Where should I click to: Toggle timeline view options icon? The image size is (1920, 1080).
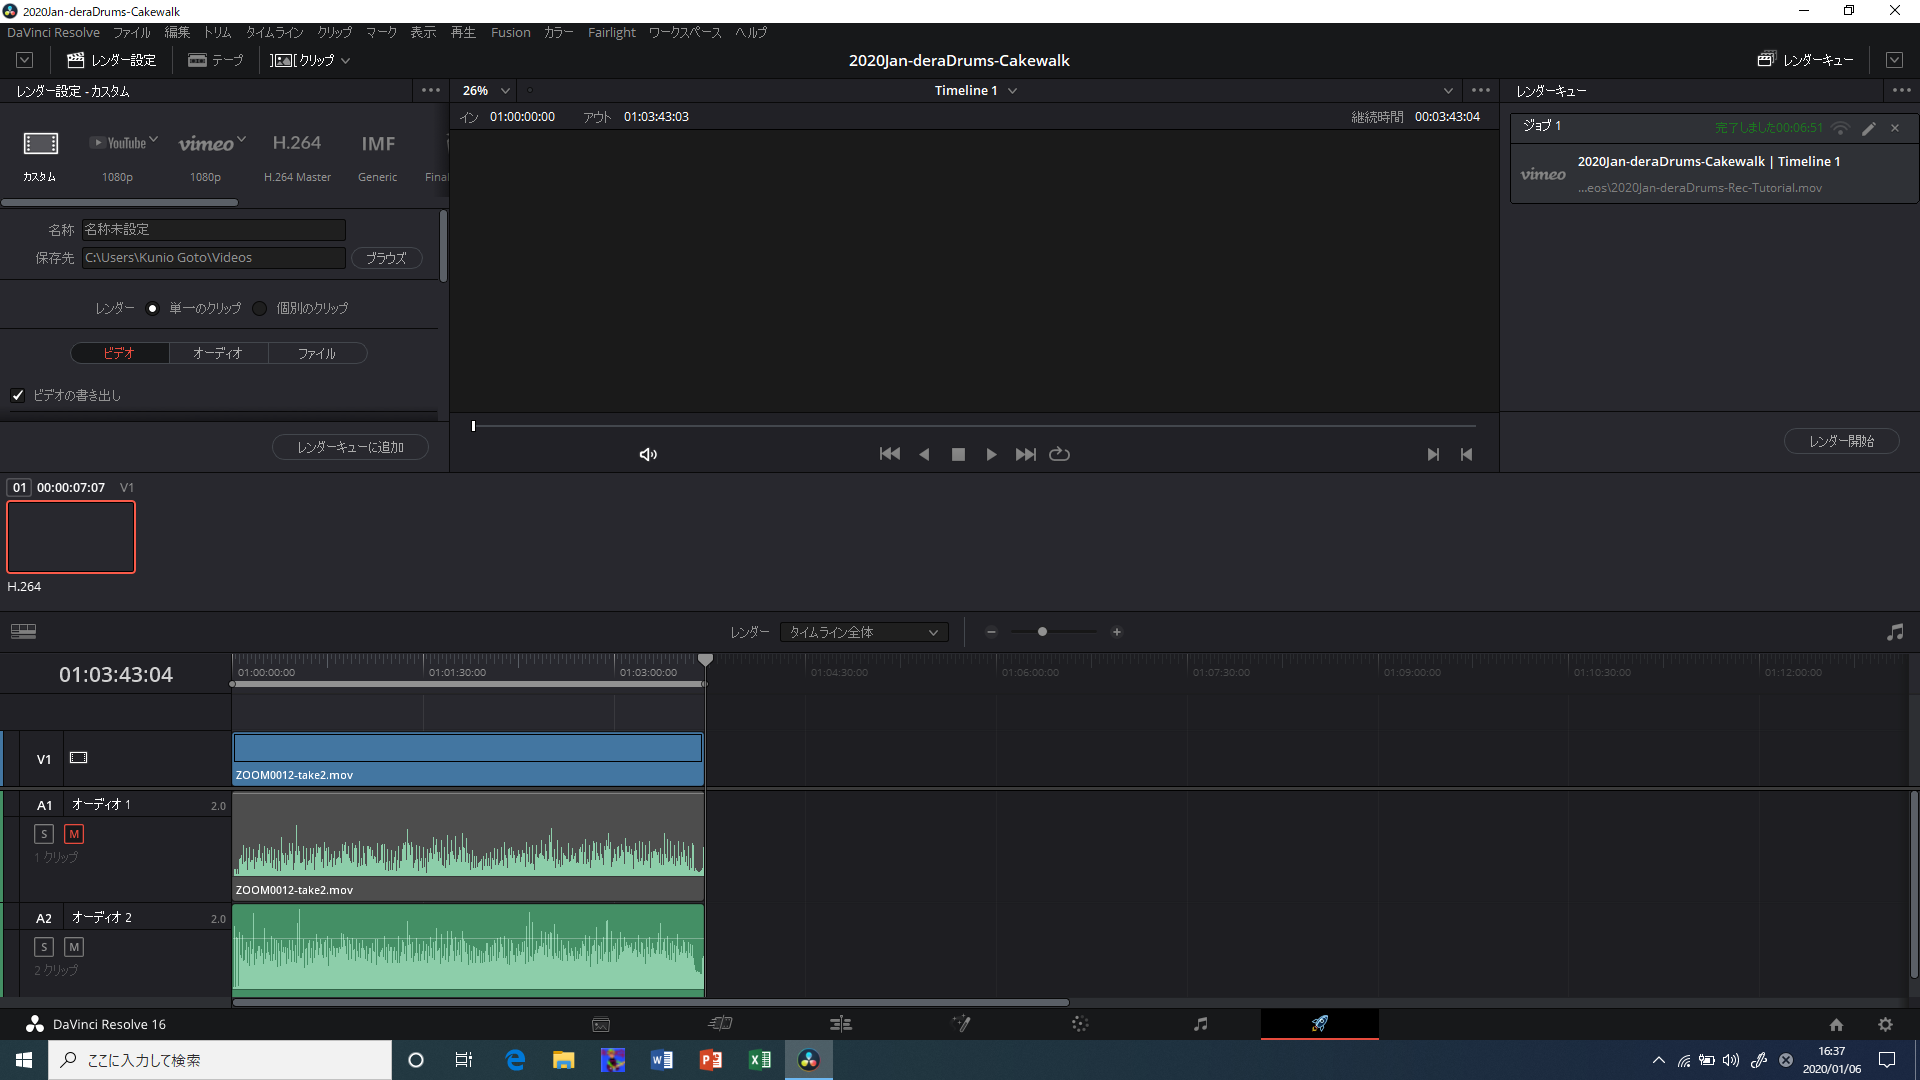[23, 631]
